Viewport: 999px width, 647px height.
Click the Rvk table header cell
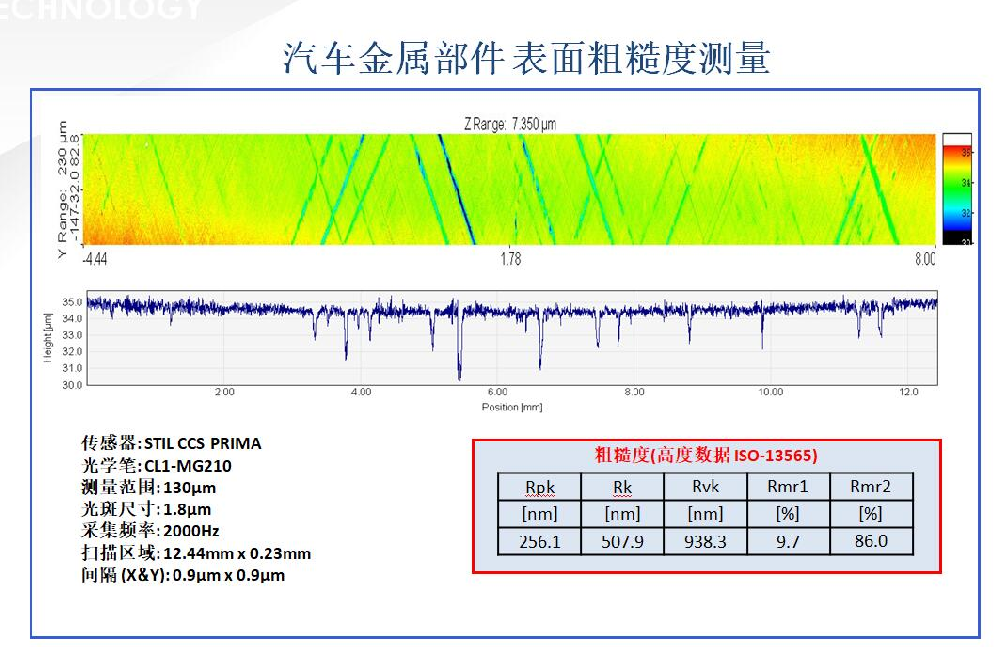tap(705, 487)
